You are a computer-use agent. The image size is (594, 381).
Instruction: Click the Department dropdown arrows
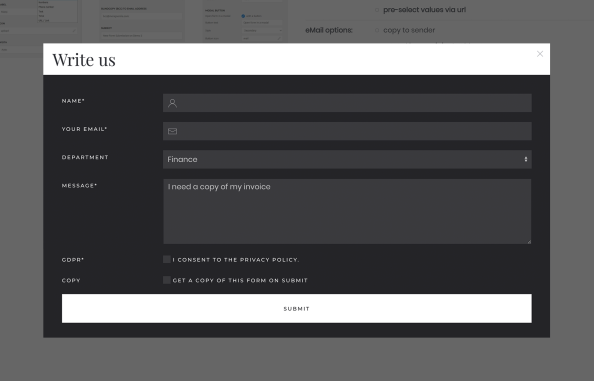pyautogui.click(x=526, y=159)
